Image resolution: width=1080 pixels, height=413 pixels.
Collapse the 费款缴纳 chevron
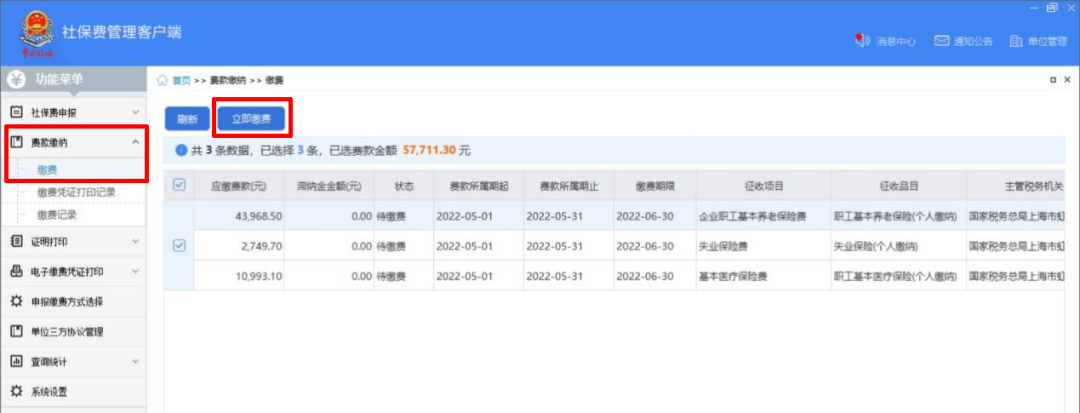coord(135,142)
